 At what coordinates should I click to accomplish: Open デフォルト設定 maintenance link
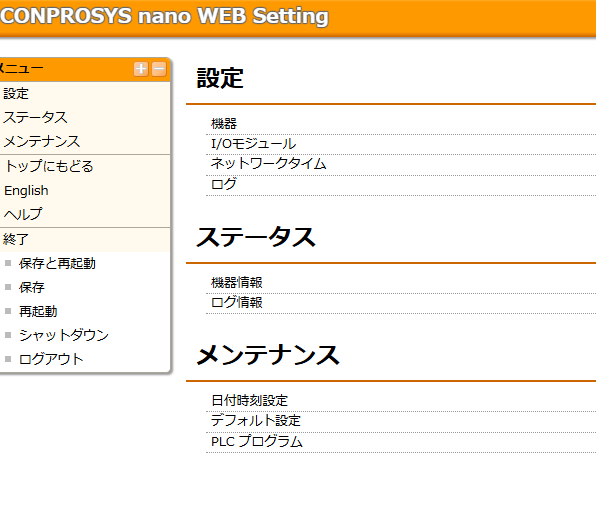pyautogui.click(x=256, y=420)
